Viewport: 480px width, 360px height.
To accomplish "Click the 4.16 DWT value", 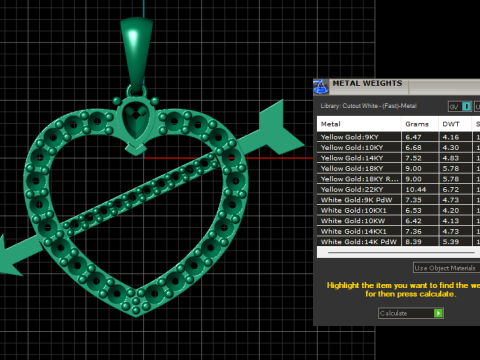I will pyautogui.click(x=451, y=137).
